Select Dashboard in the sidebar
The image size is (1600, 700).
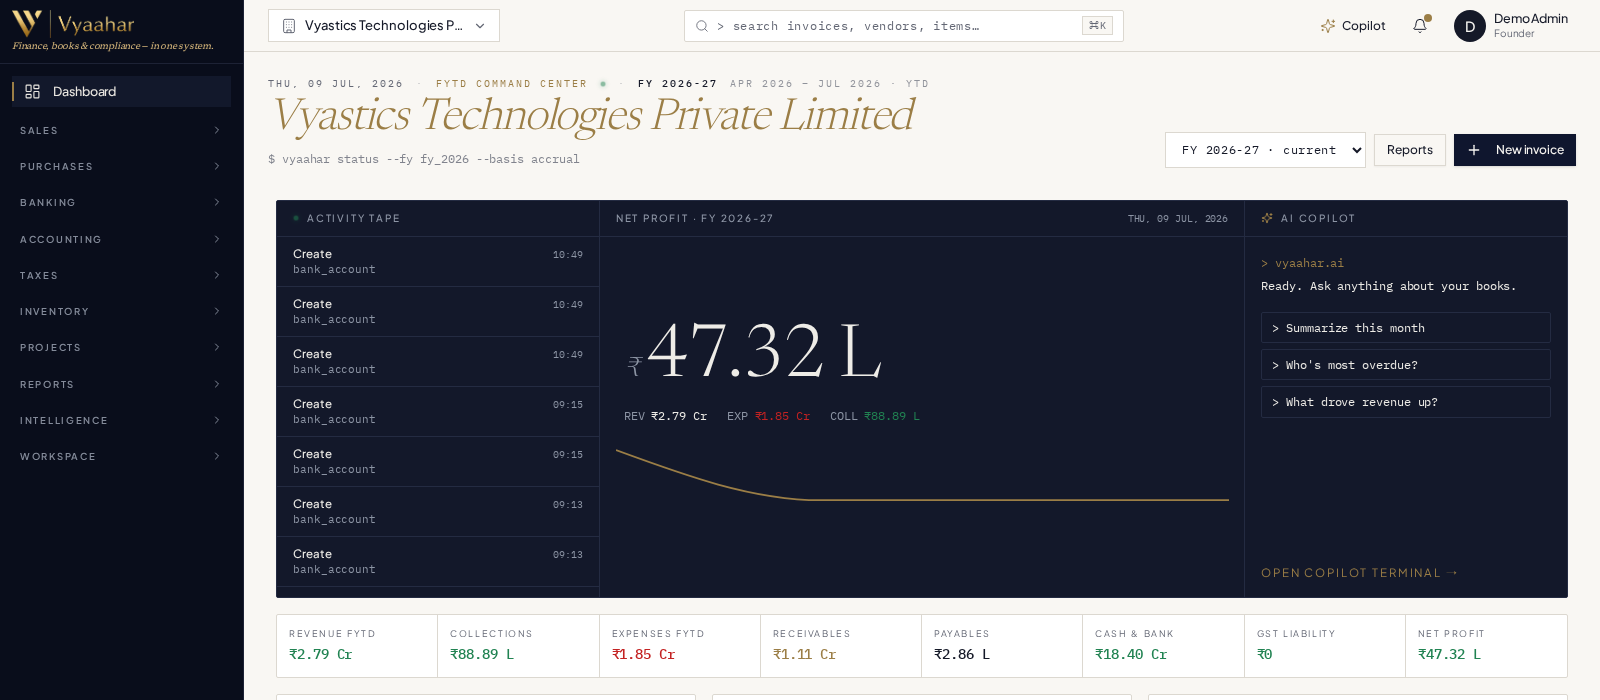121,91
